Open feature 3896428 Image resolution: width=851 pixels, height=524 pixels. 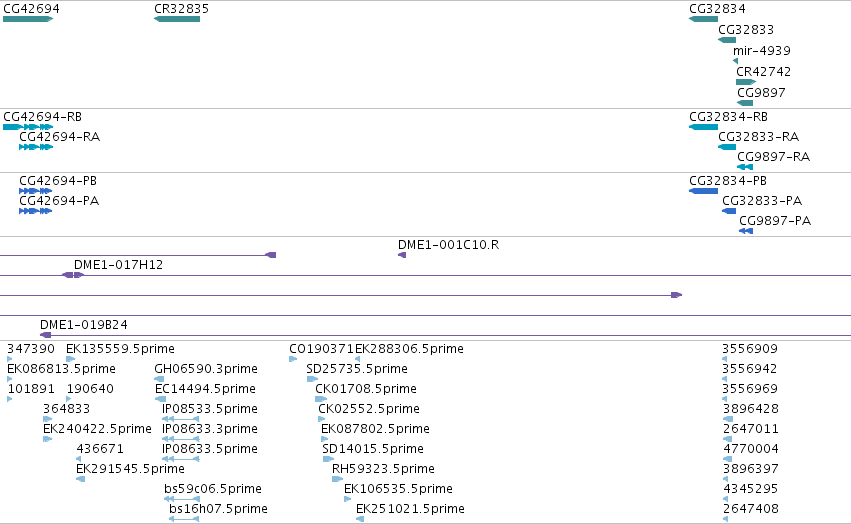[728, 419]
